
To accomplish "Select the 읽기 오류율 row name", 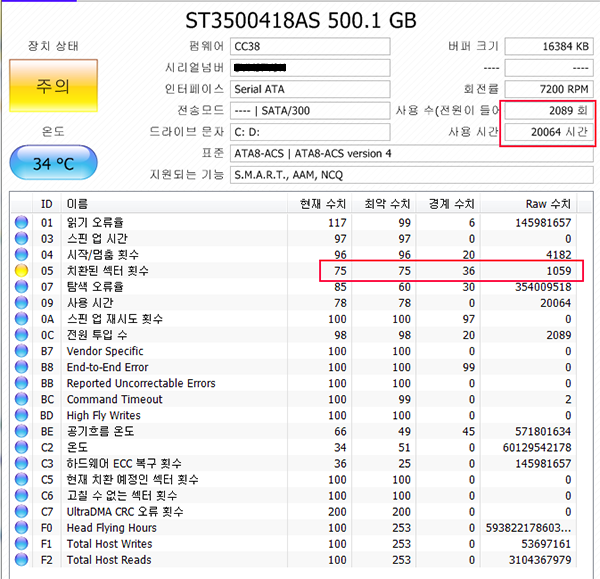I will click(x=95, y=222).
